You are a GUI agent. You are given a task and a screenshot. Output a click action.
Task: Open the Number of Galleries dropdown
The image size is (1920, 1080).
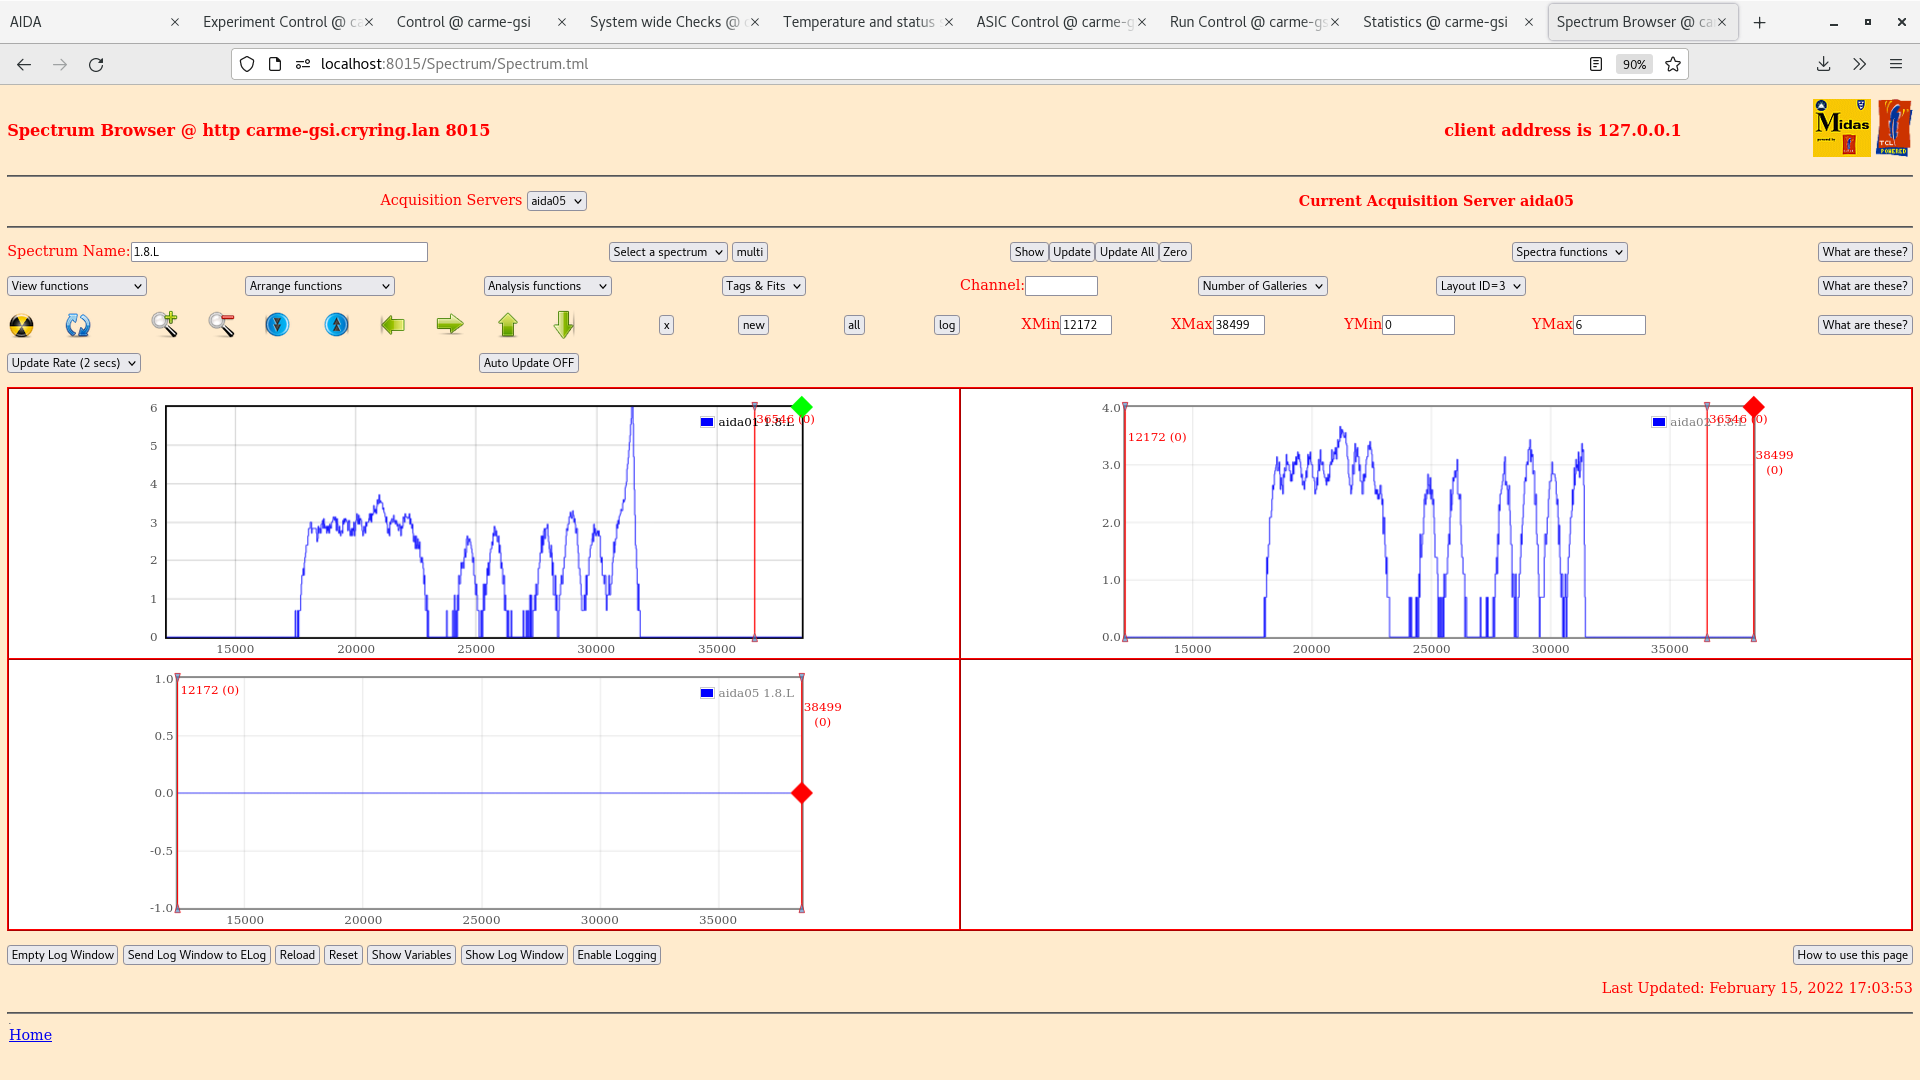tap(1263, 286)
